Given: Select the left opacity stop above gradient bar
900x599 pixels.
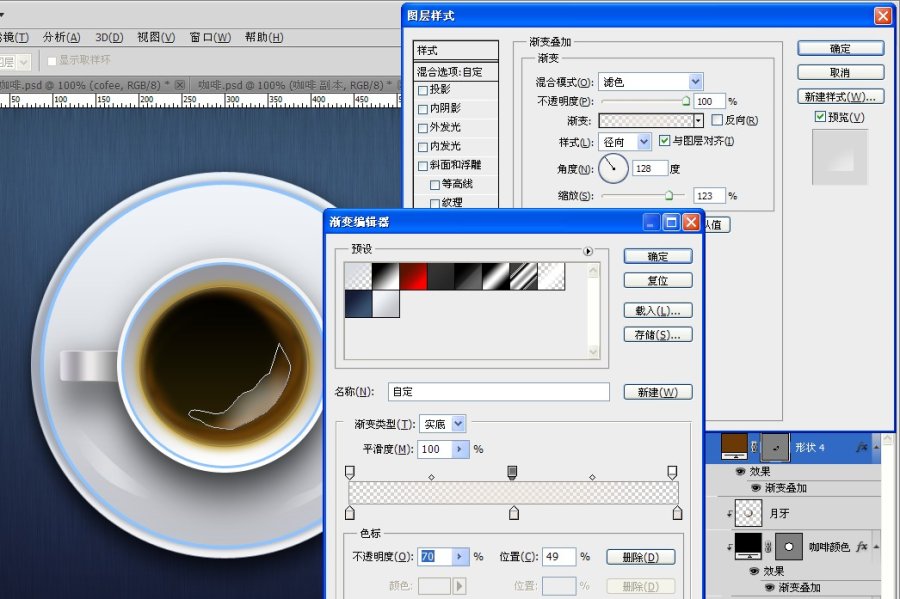Looking at the screenshot, I should coord(350,472).
